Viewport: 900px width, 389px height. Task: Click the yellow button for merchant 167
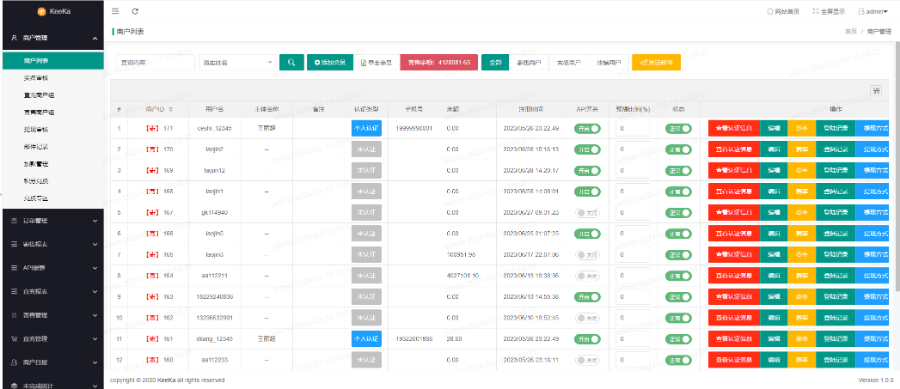click(x=801, y=212)
